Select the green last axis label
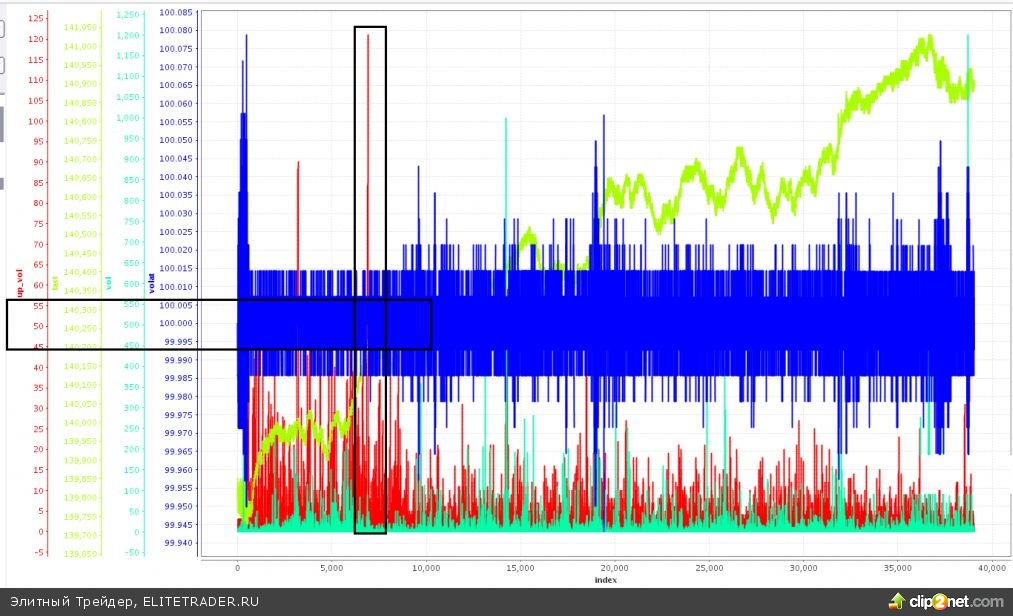Screen dimensions: 1013x616 [56, 283]
